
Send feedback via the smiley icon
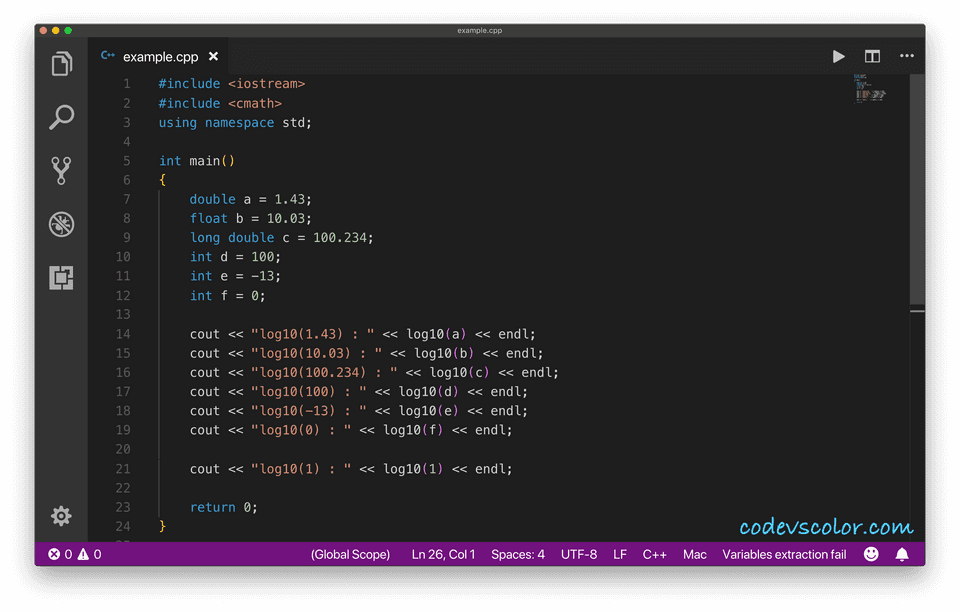[871, 553]
